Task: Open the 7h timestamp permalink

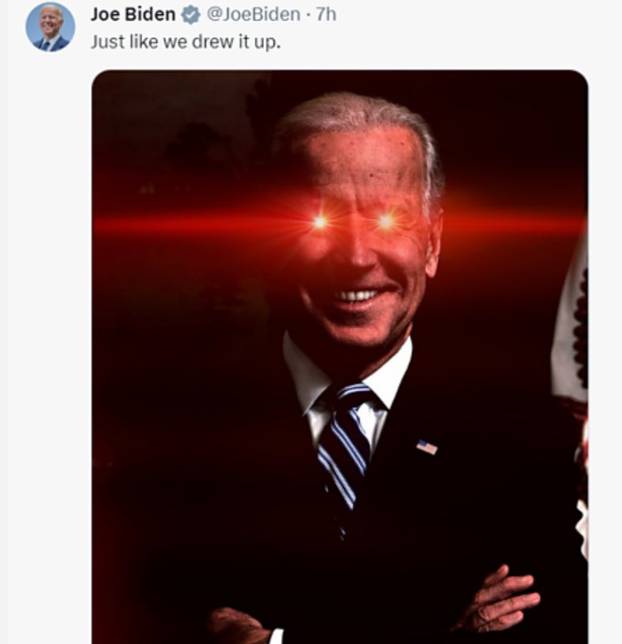Action: pyautogui.click(x=326, y=15)
